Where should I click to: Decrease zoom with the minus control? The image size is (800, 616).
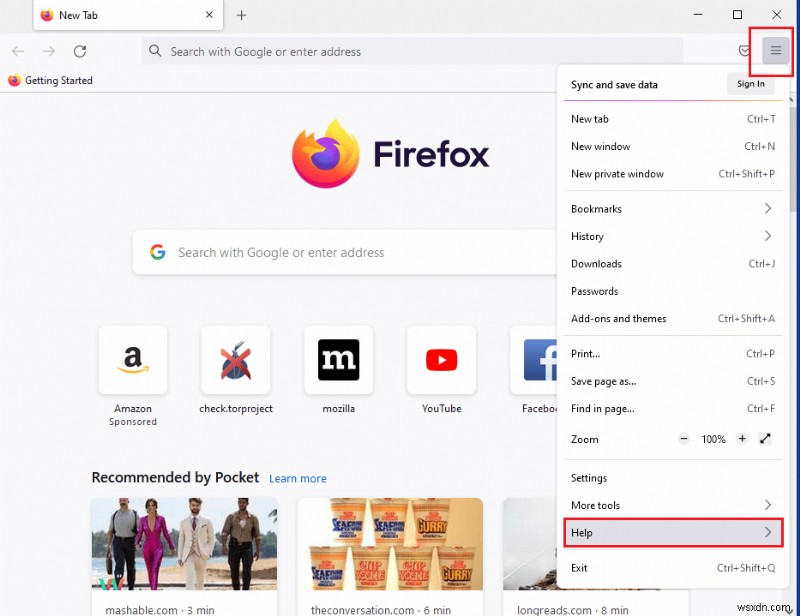(x=686, y=438)
